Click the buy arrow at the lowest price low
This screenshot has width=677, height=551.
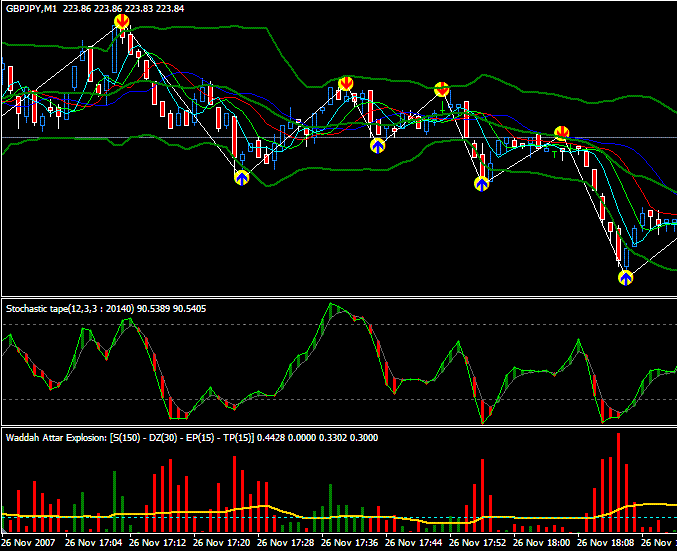pos(626,278)
